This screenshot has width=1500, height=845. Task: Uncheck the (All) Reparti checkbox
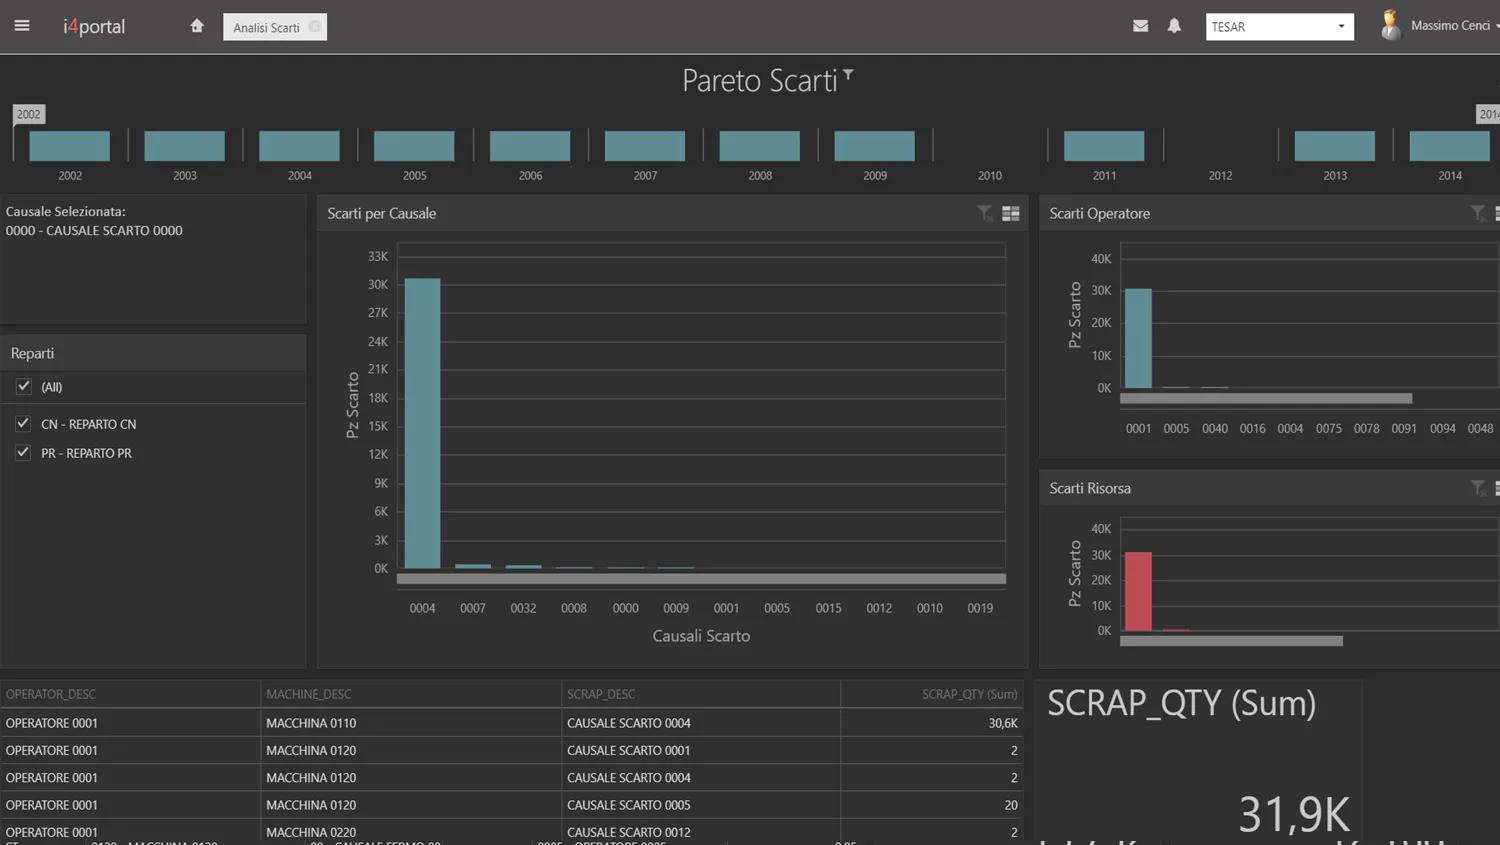23,386
